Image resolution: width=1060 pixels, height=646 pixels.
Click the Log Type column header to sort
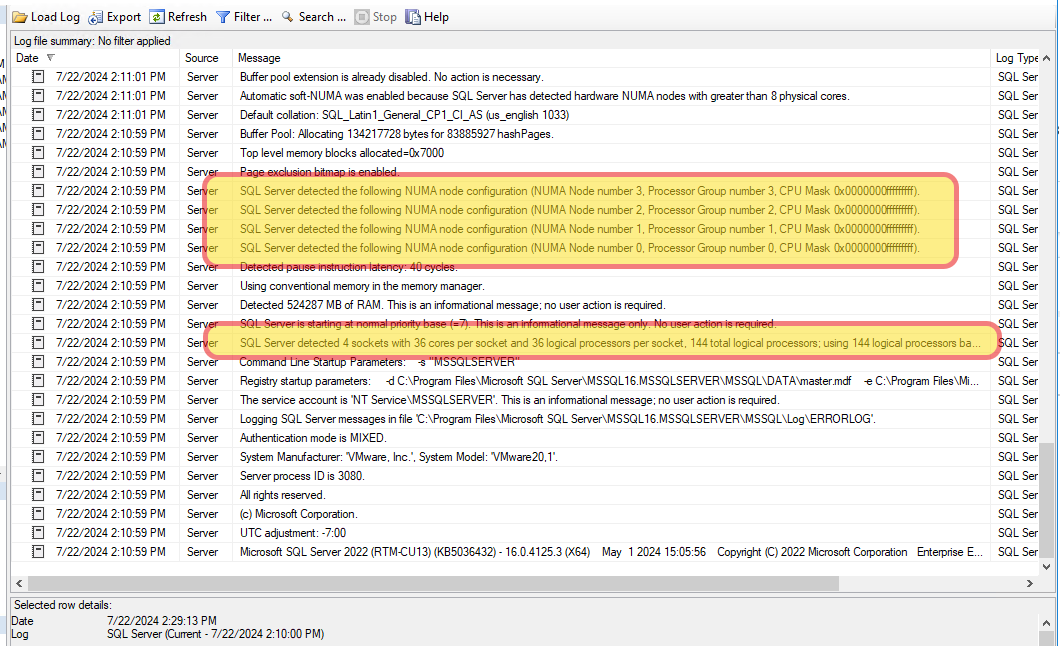click(1015, 57)
